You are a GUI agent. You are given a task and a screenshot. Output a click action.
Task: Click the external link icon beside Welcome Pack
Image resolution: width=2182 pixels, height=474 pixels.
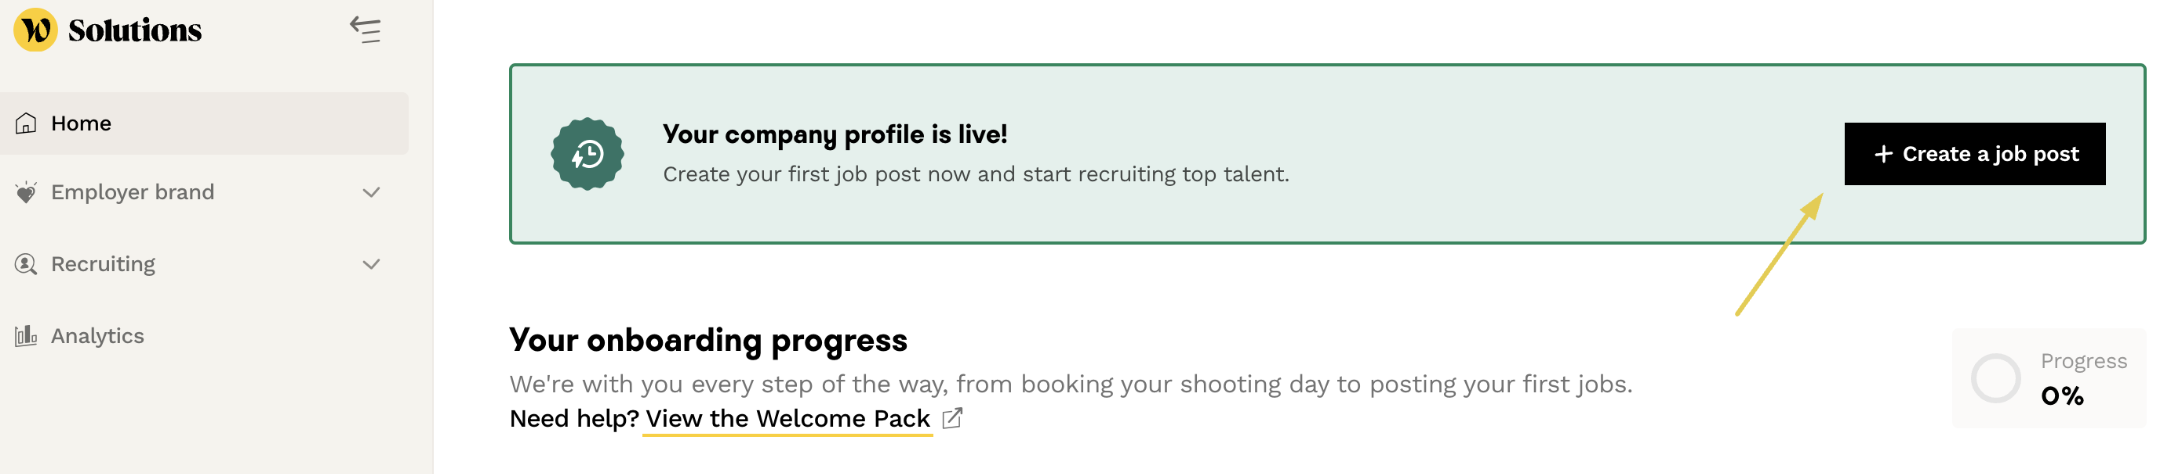(x=952, y=418)
